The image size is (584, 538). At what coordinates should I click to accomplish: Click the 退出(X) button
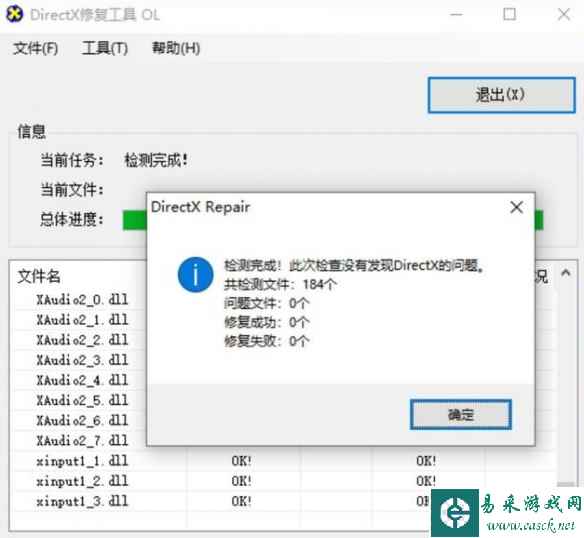(x=501, y=95)
